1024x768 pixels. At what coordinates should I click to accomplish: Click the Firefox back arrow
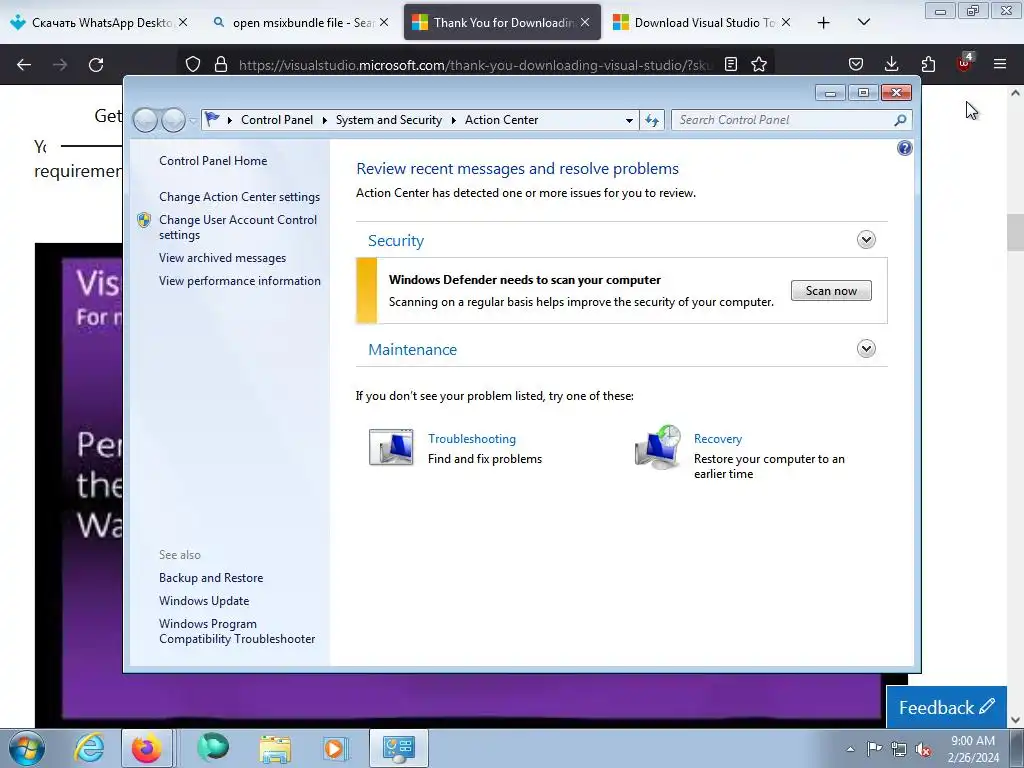coord(24,65)
